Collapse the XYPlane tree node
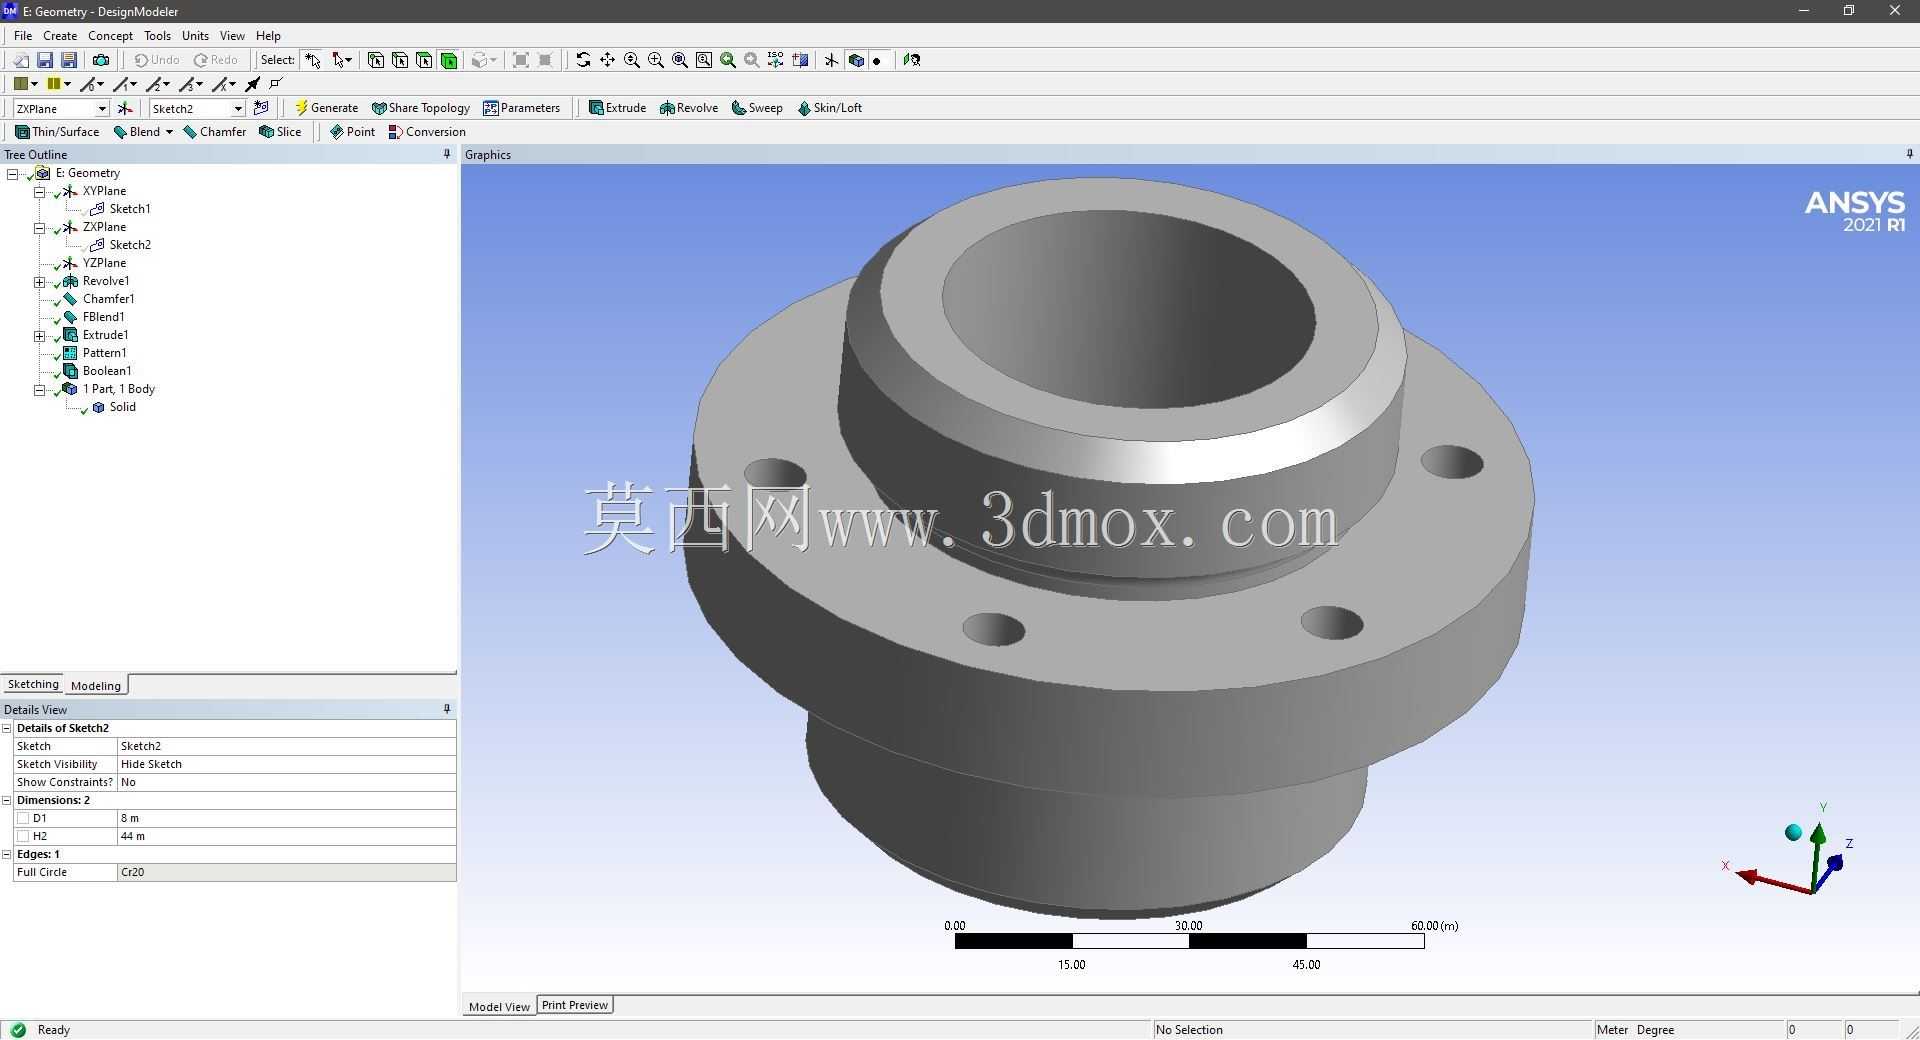The image size is (1920, 1040). click(39, 191)
